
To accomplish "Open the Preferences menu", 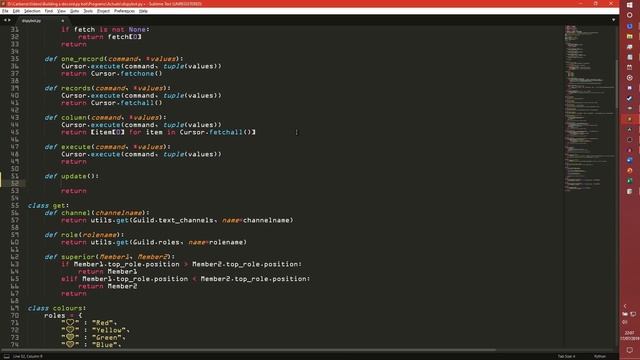I will click(x=124, y=11).
